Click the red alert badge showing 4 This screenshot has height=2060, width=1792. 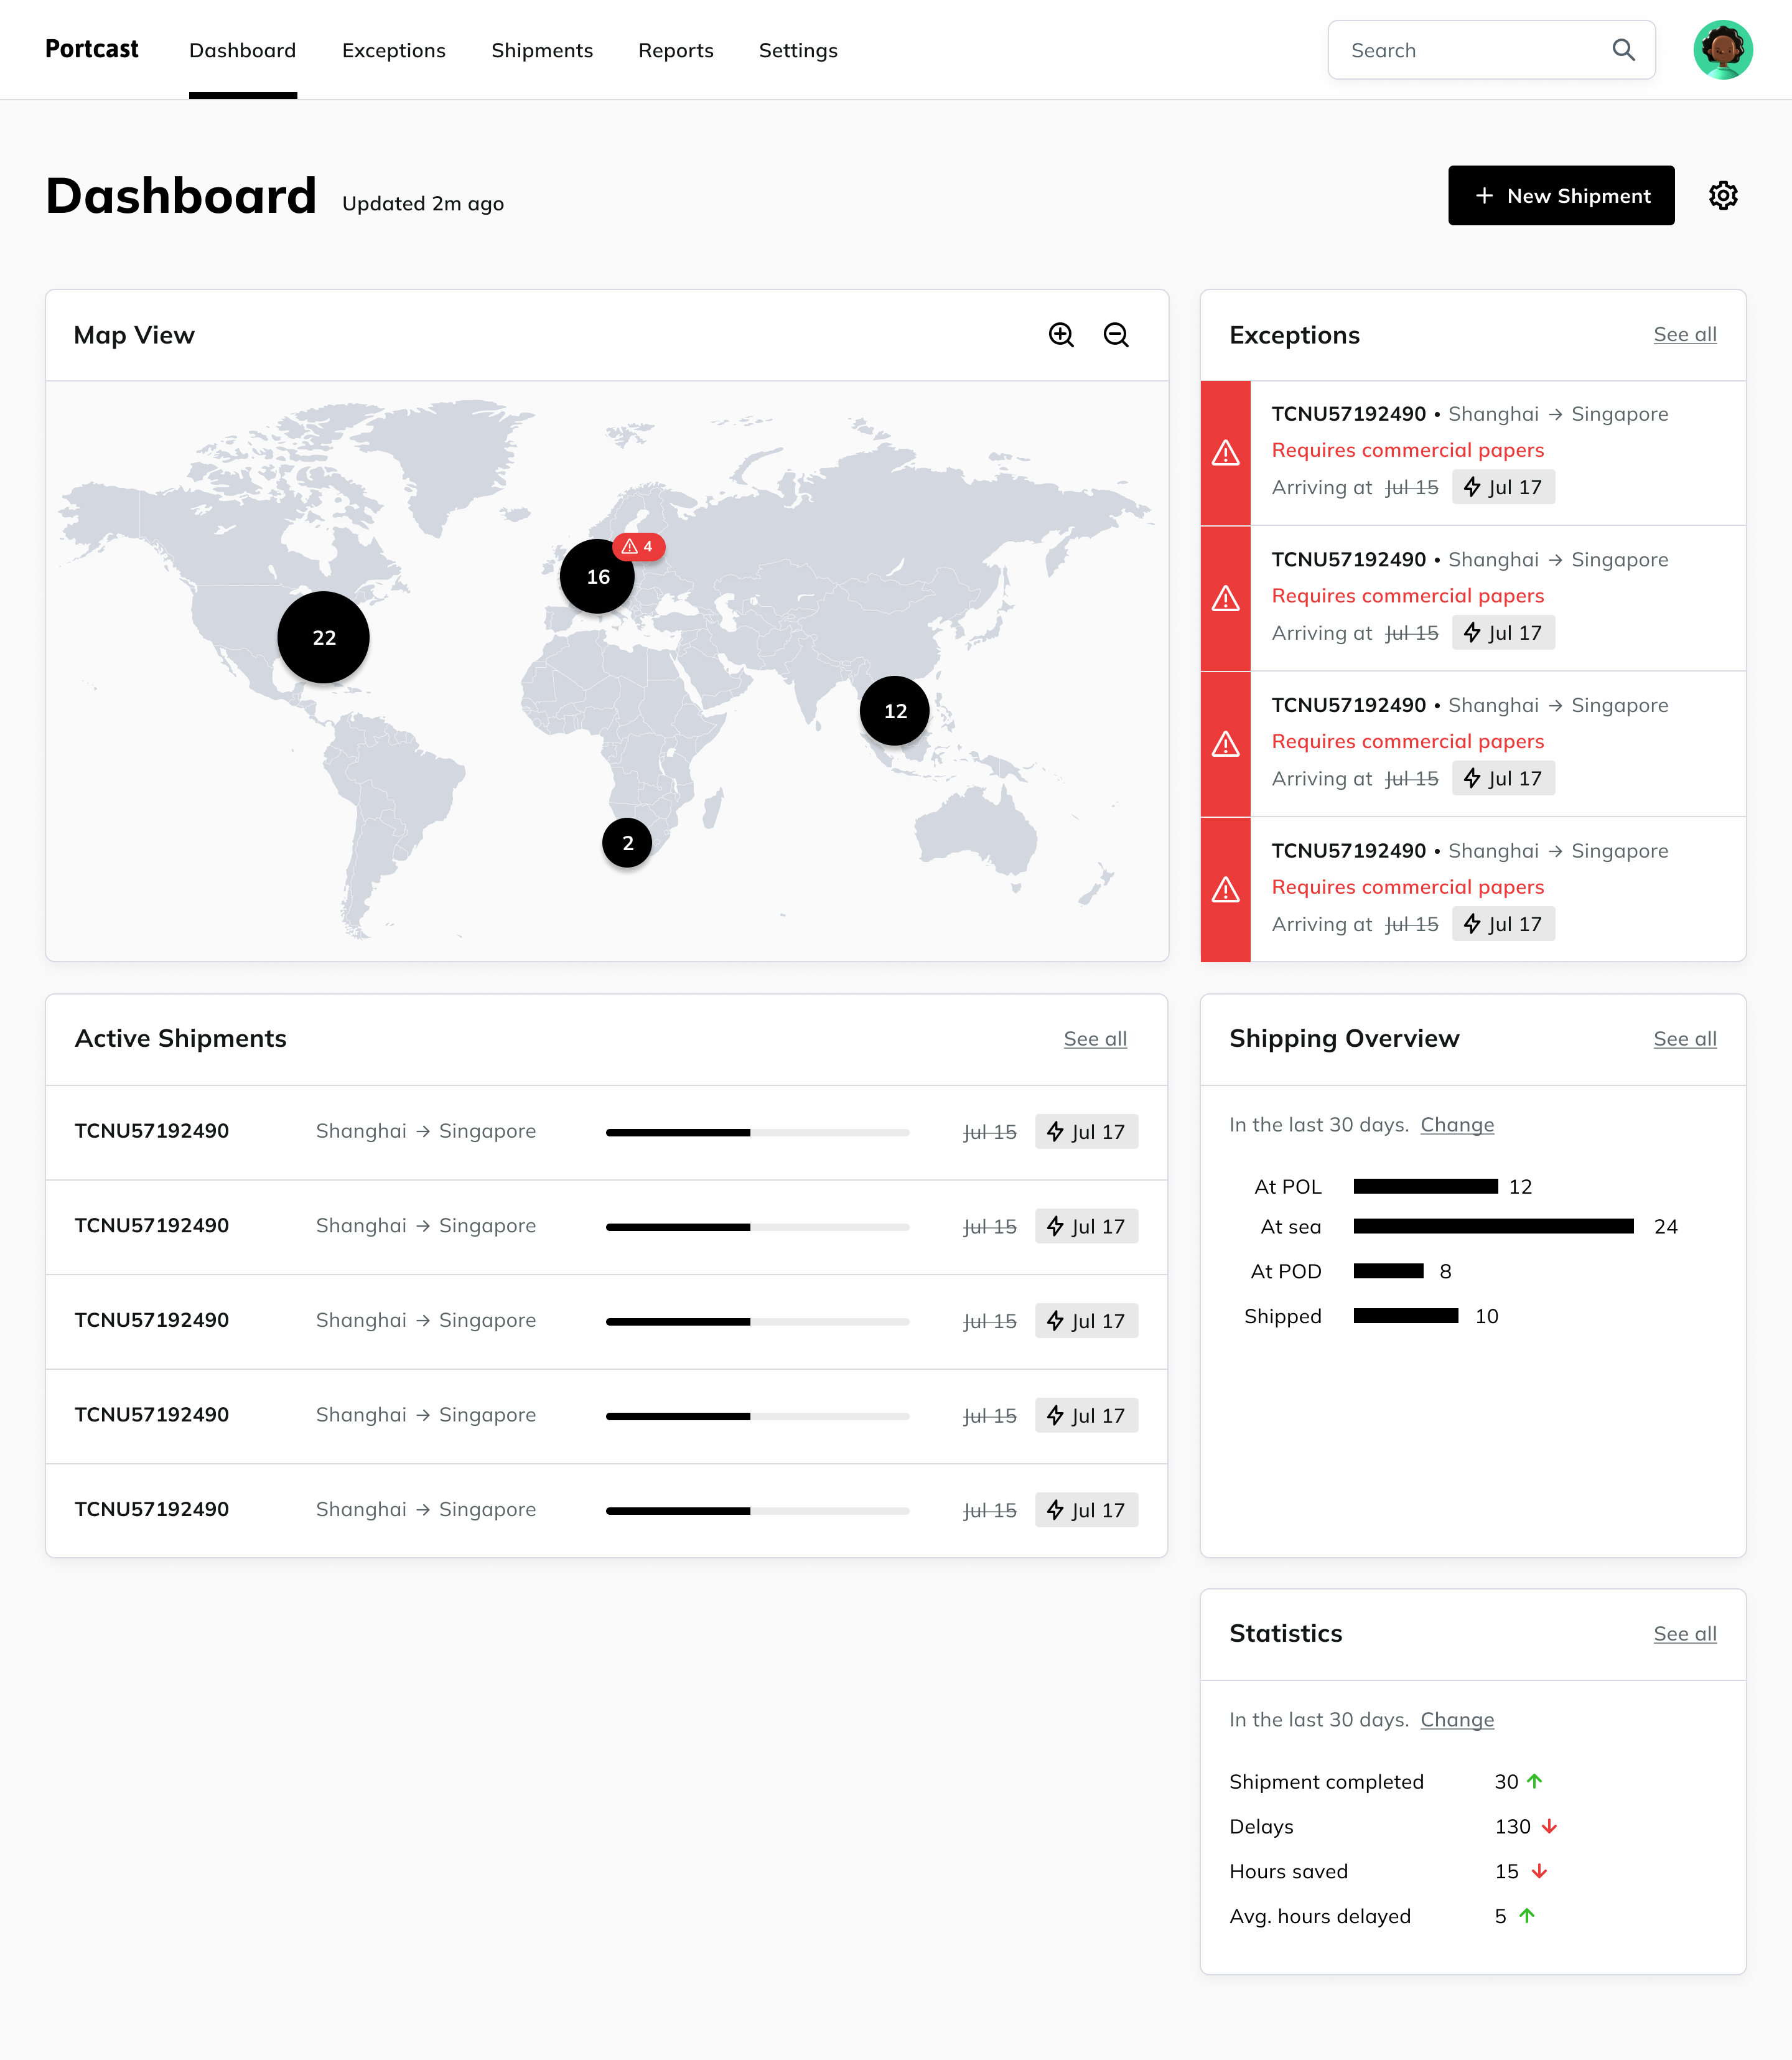tap(638, 546)
